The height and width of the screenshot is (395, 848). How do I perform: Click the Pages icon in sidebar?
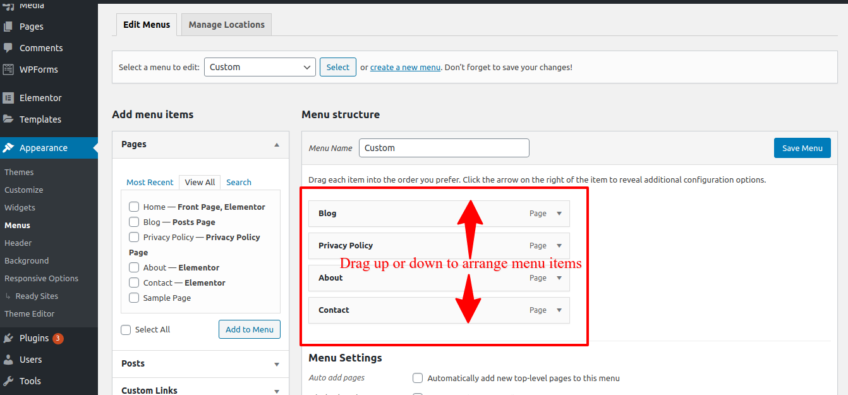point(8,27)
